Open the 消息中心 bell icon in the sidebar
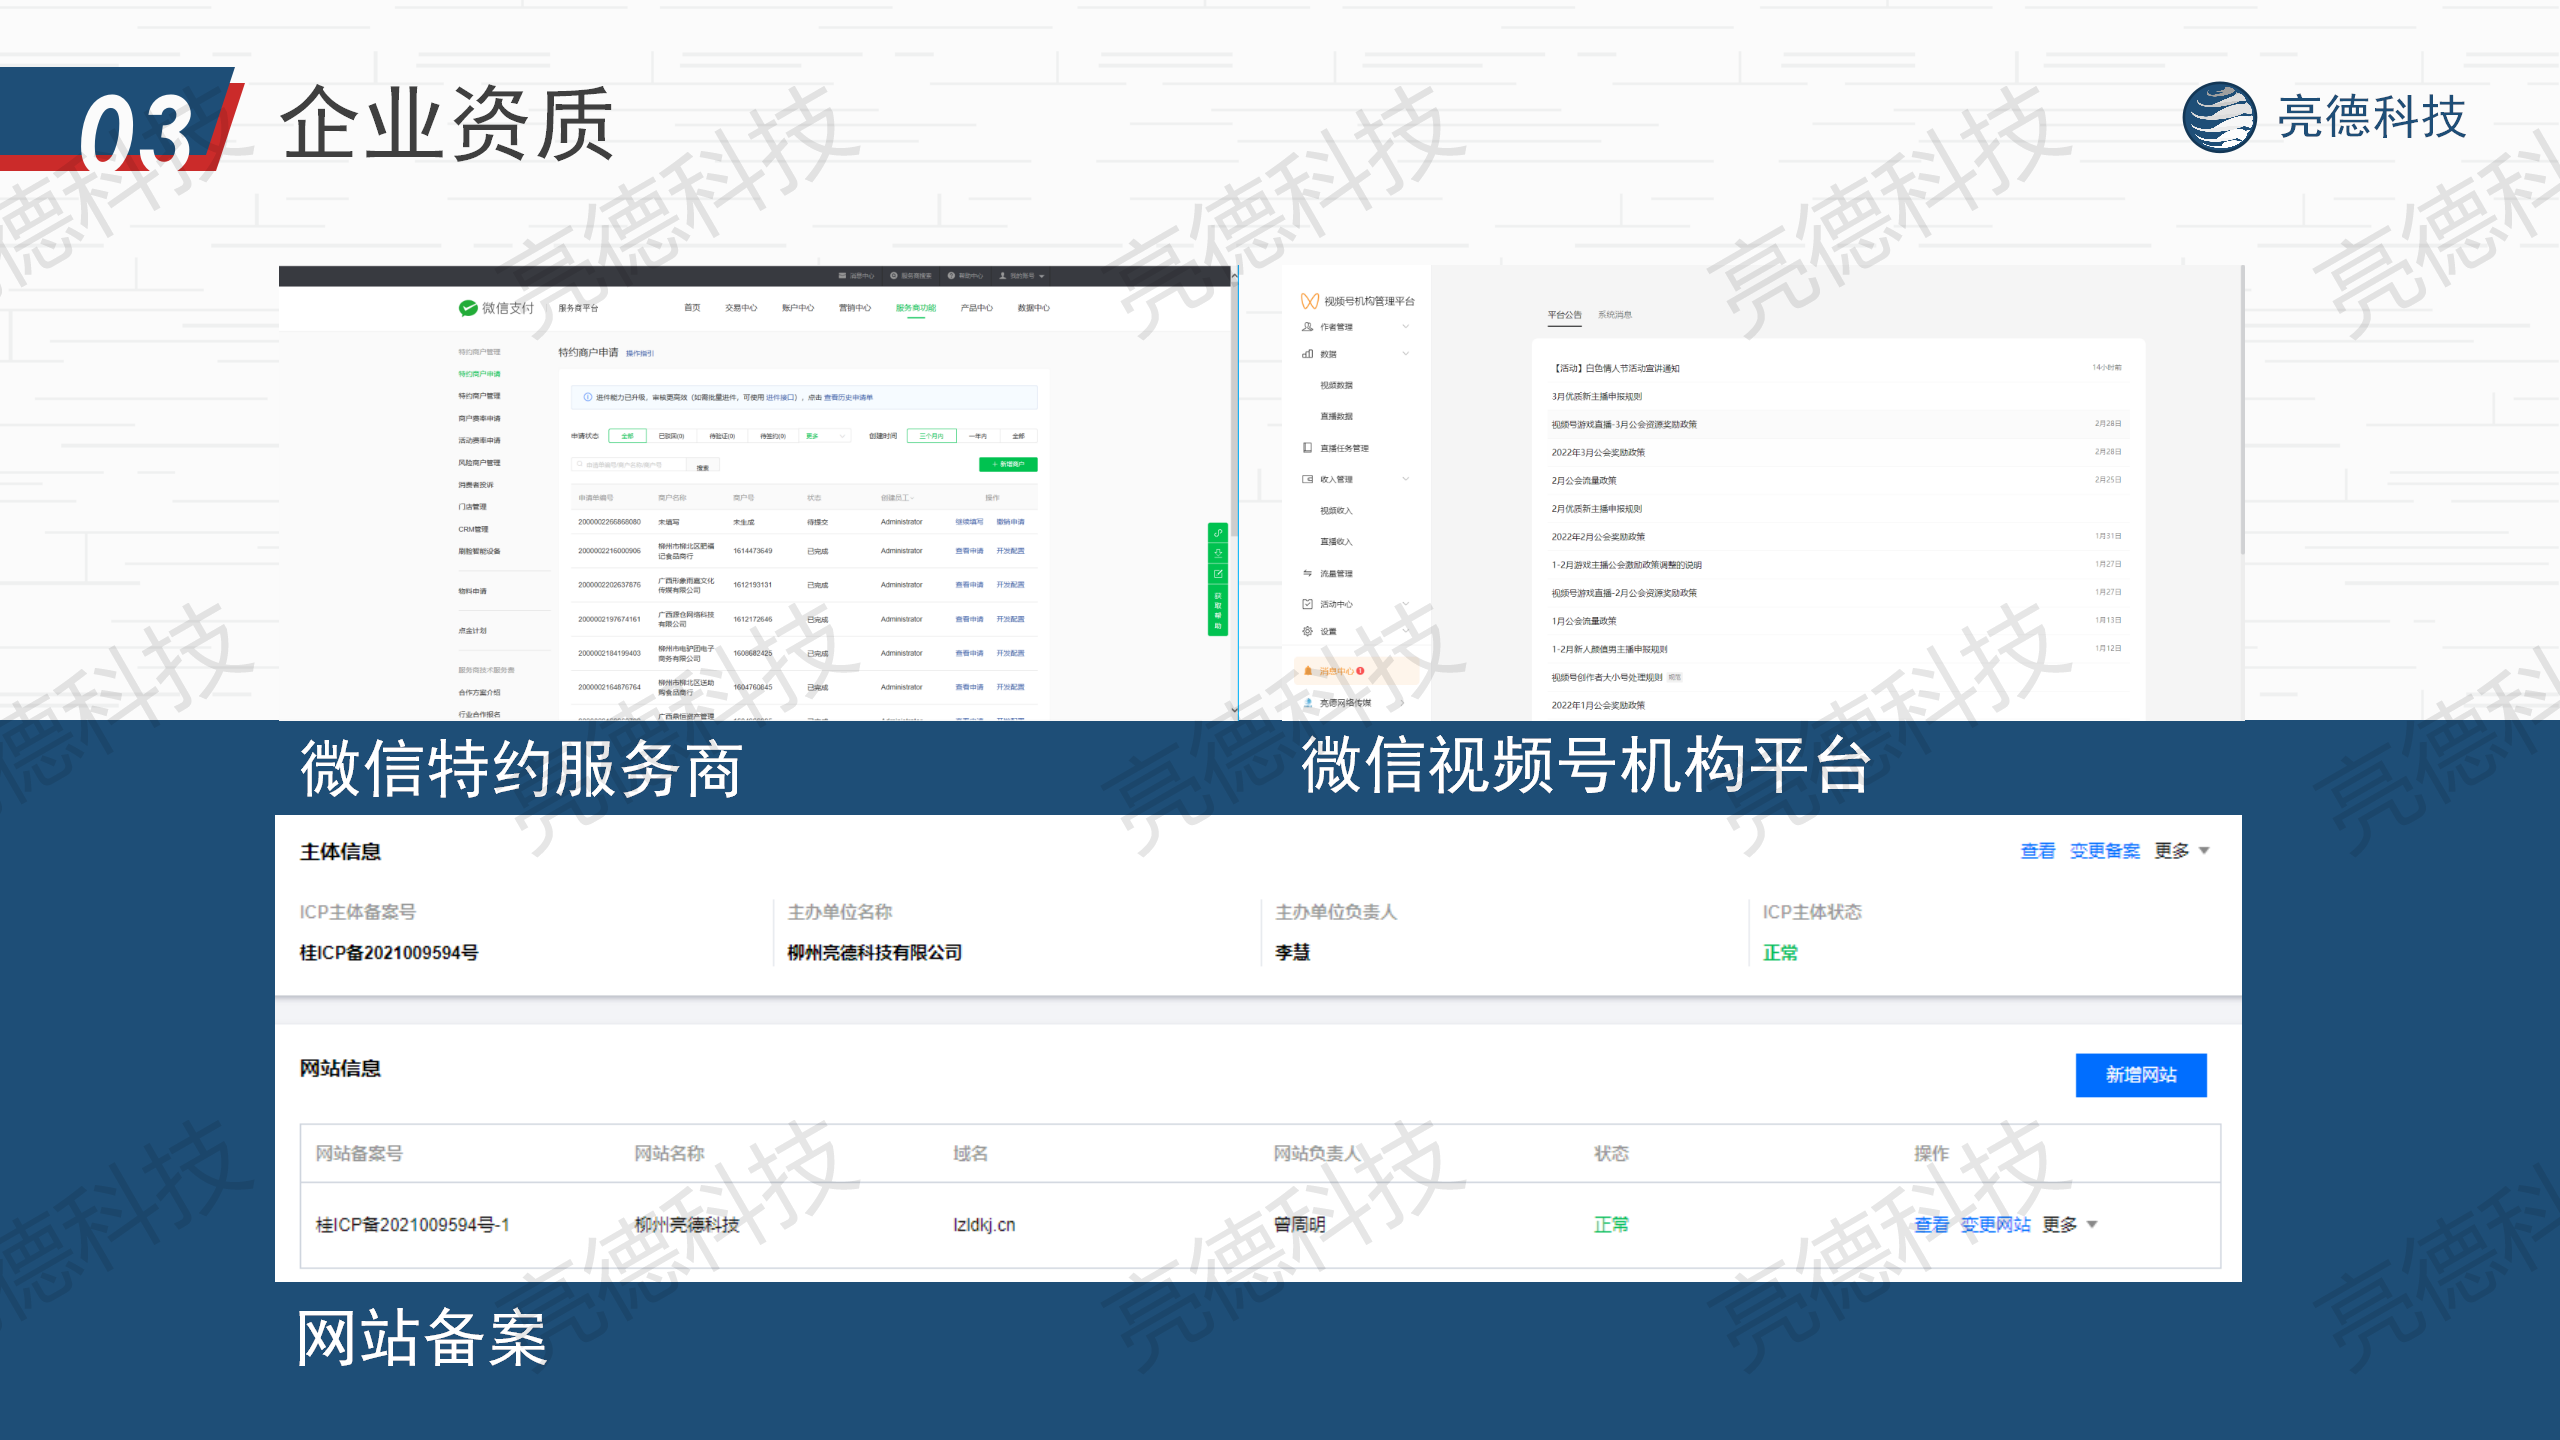Screen dimensions: 2560x1440 click(x=1308, y=669)
